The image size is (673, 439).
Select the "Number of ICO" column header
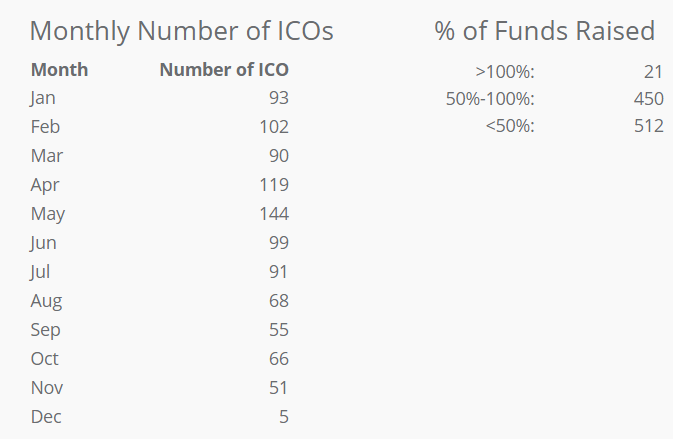click(224, 70)
